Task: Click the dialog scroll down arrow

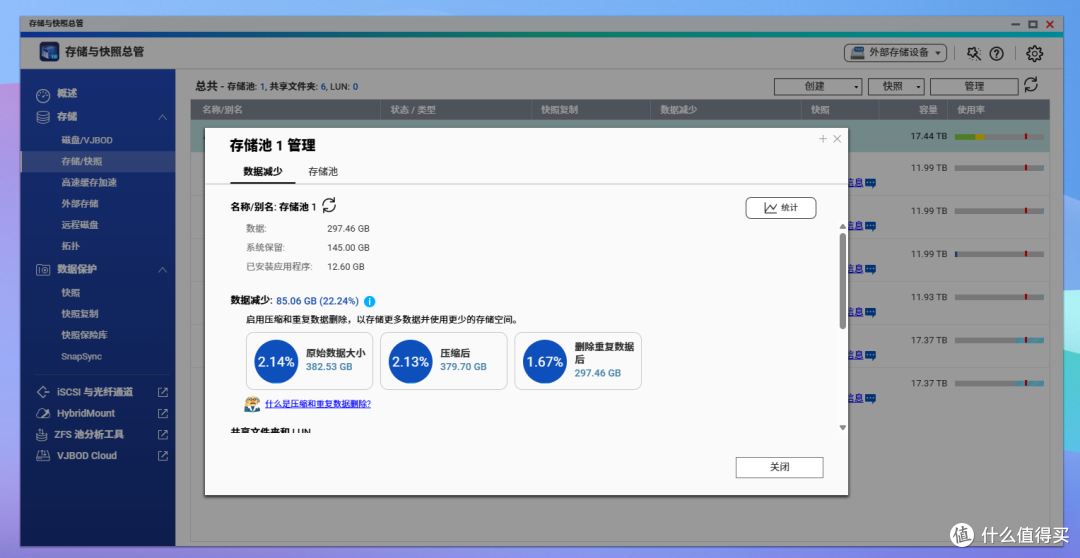Action: click(x=842, y=428)
